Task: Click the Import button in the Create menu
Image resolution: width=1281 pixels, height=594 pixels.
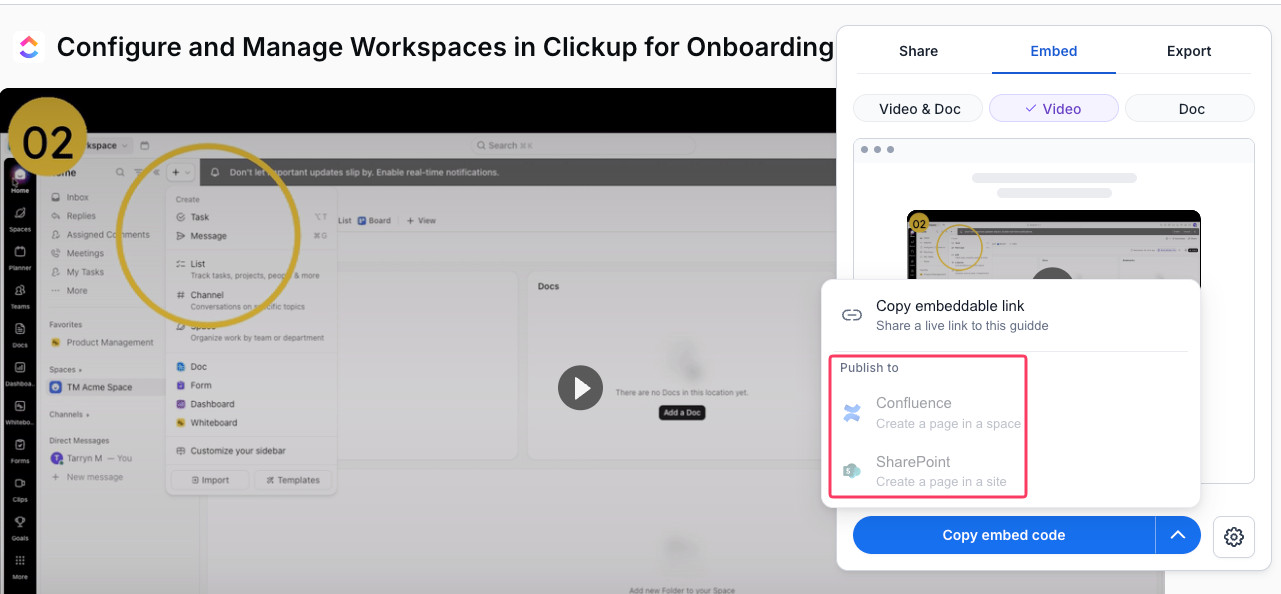Action: pos(210,480)
